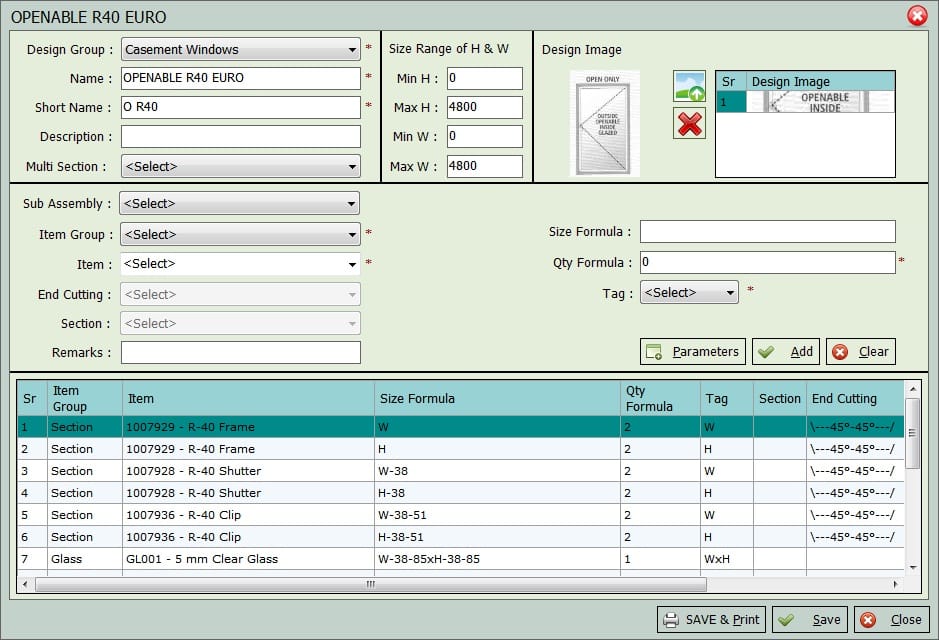Click inside the Max H input field
The width and height of the screenshot is (939, 640).
[484, 107]
